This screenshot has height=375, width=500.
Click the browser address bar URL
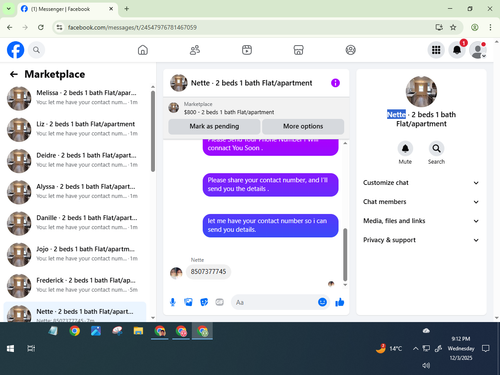[132, 27]
